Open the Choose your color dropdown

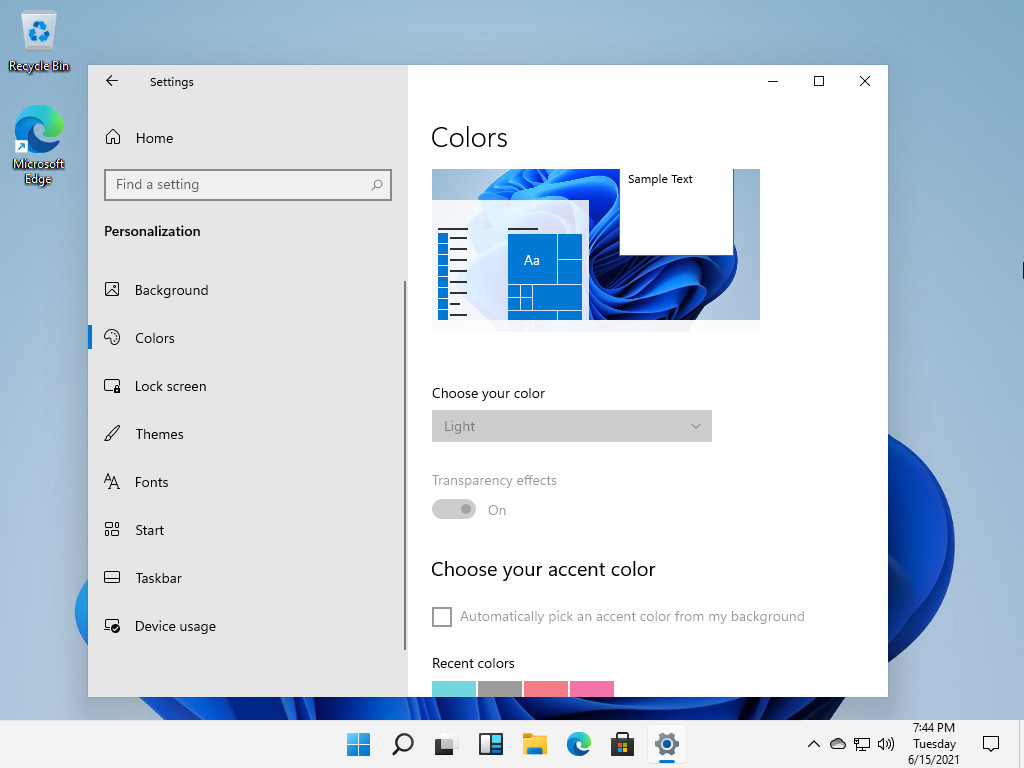(x=571, y=426)
